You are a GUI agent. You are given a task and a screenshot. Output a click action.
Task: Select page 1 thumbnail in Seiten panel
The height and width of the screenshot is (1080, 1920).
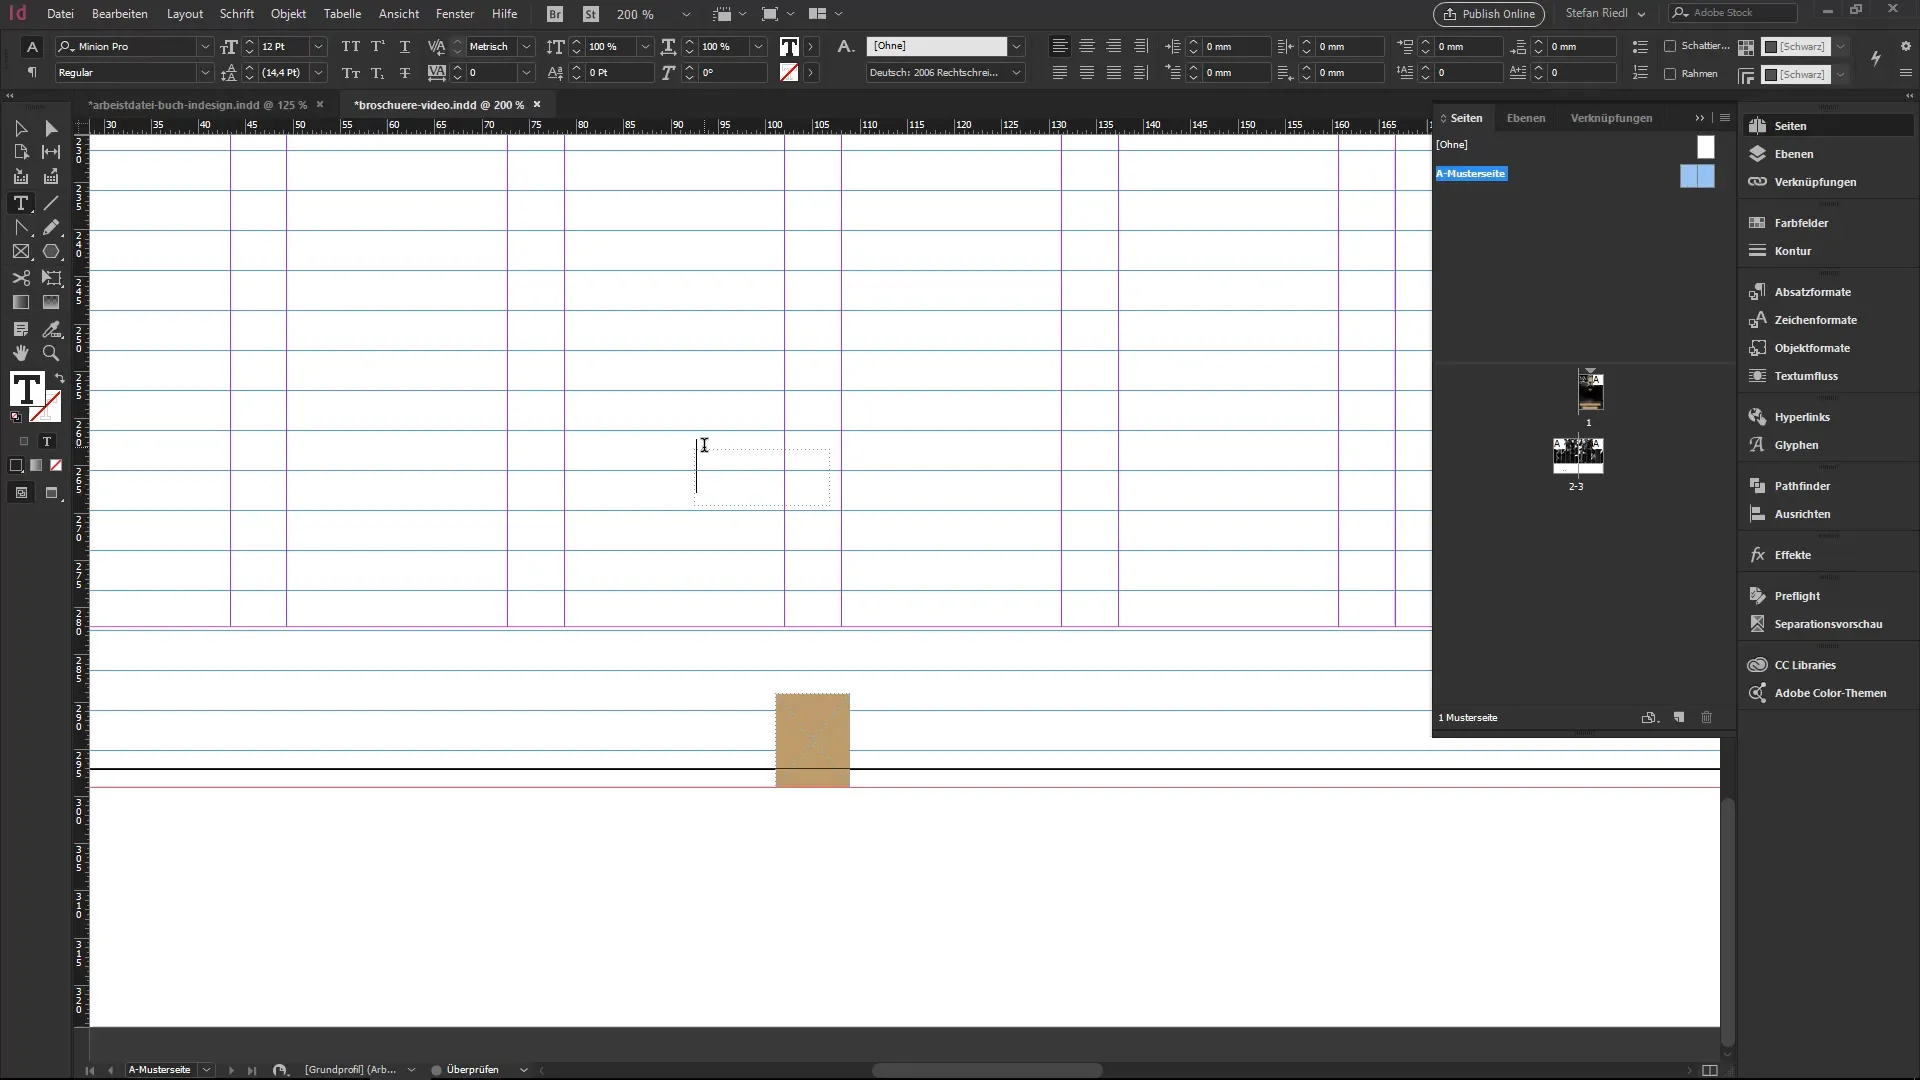(x=1590, y=391)
